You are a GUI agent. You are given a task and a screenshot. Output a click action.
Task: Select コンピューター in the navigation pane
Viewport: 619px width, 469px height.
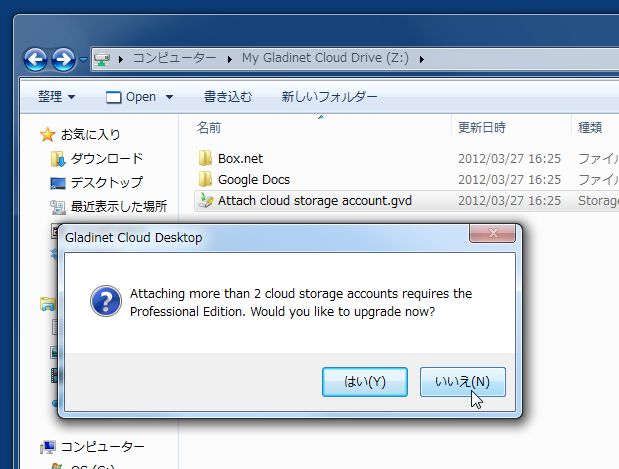pos(103,446)
